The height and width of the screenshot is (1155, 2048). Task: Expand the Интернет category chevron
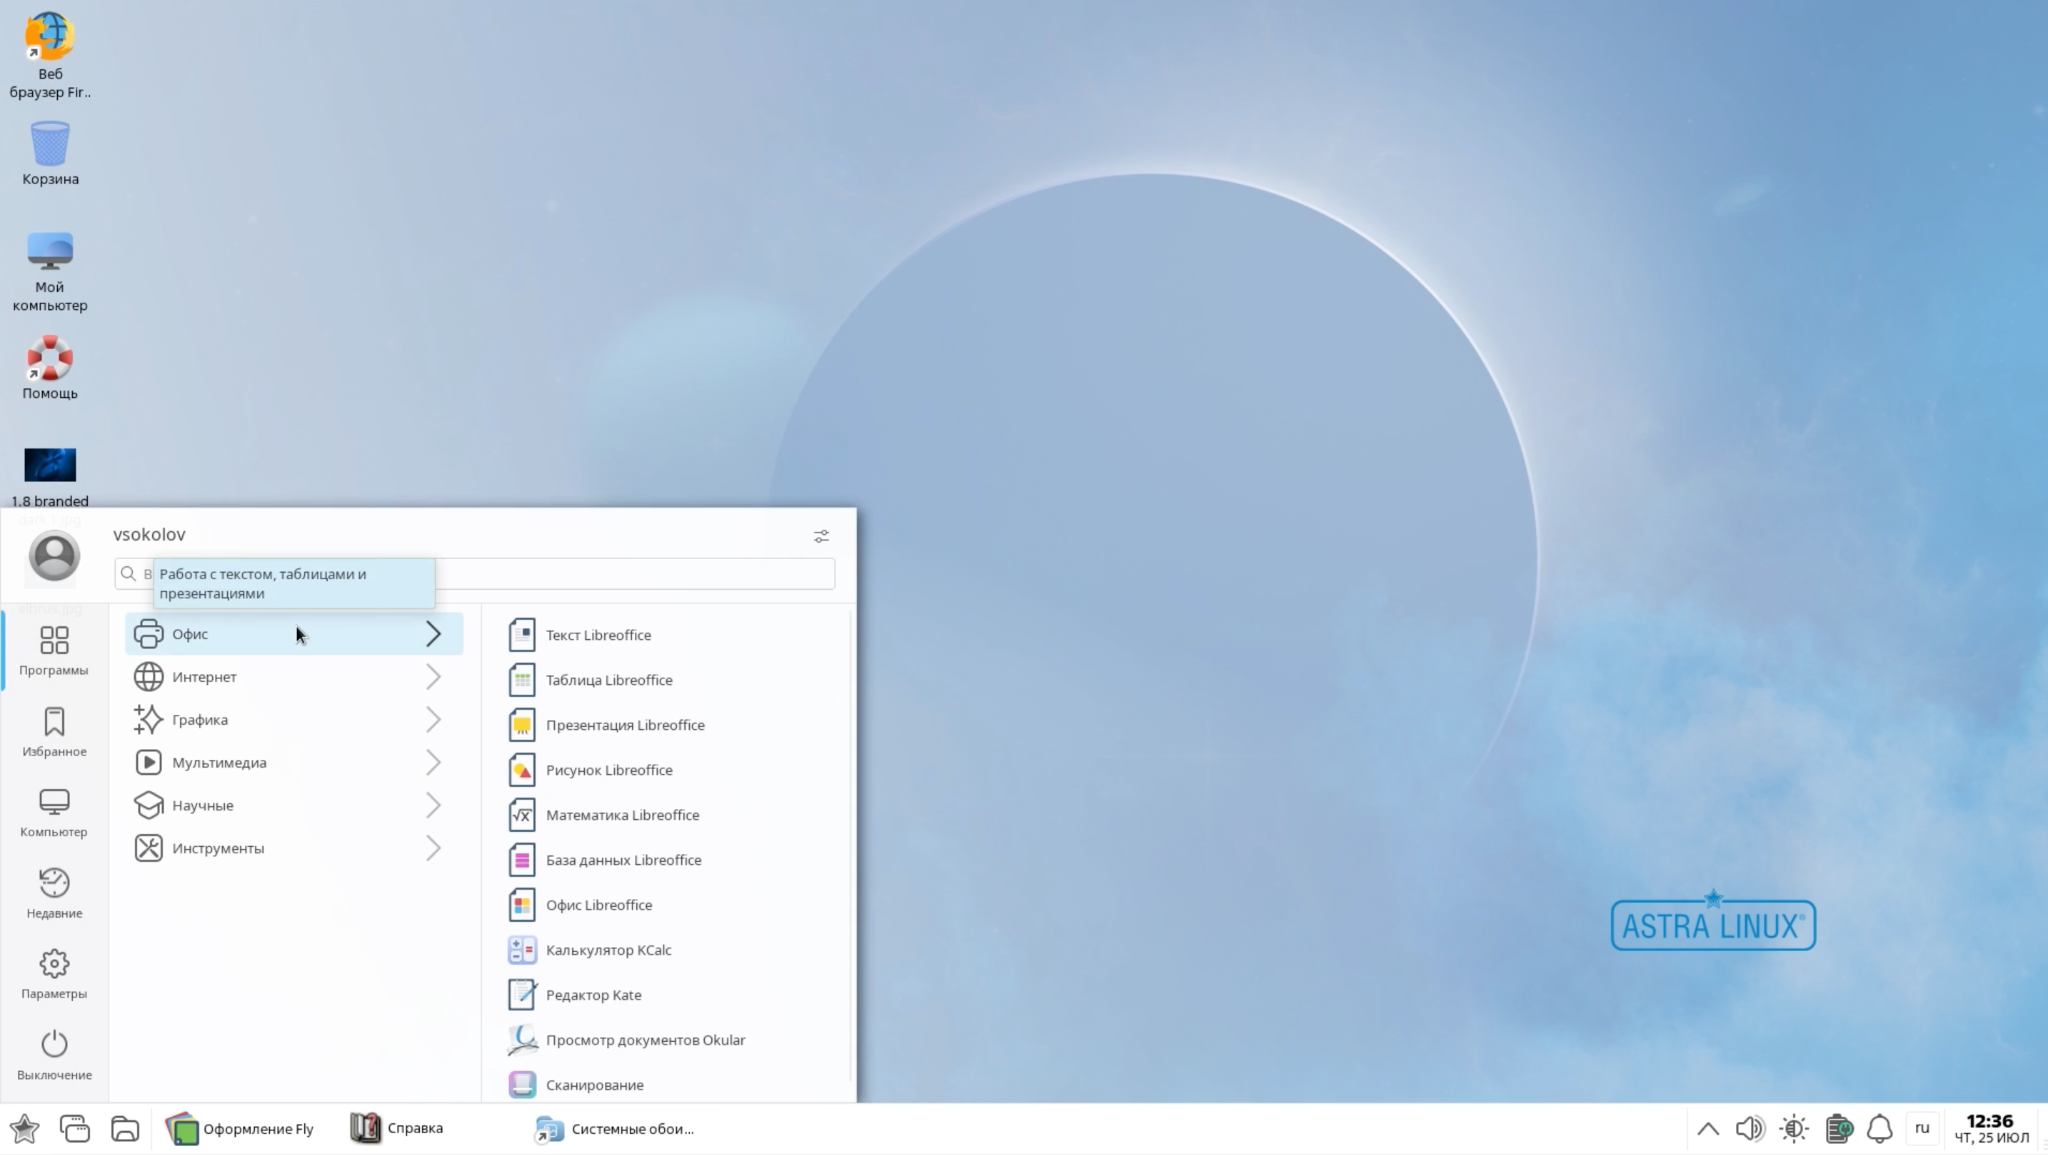click(433, 677)
